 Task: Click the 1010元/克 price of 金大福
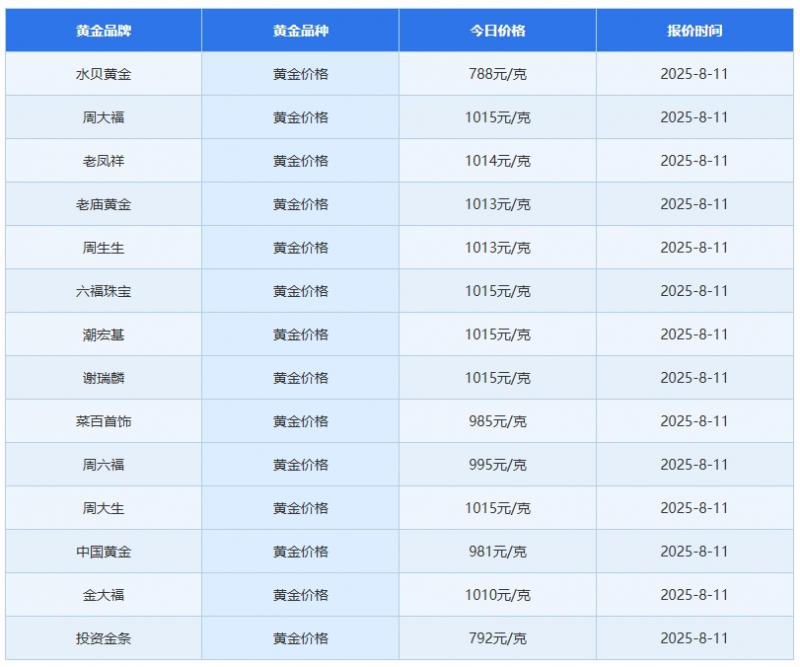[x=497, y=595]
